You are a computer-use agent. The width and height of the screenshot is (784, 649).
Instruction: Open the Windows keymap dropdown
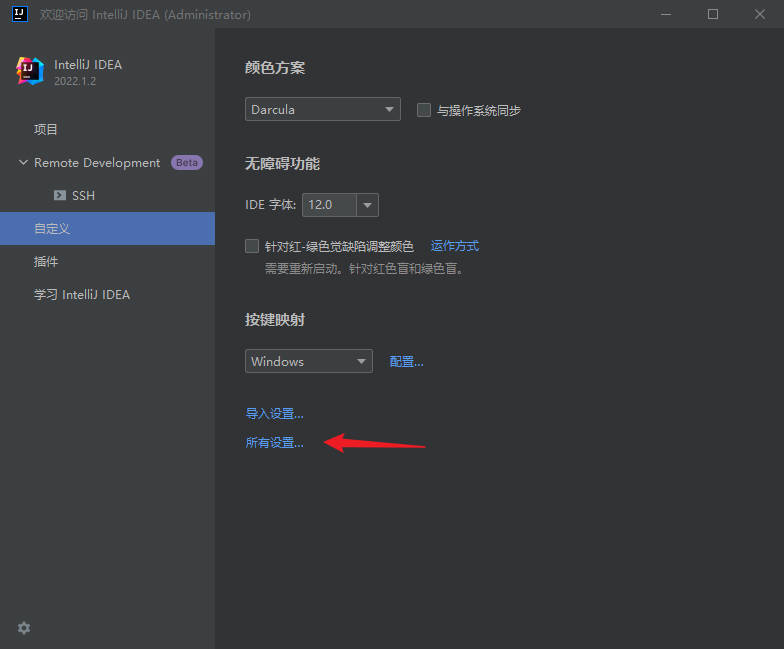click(308, 361)
